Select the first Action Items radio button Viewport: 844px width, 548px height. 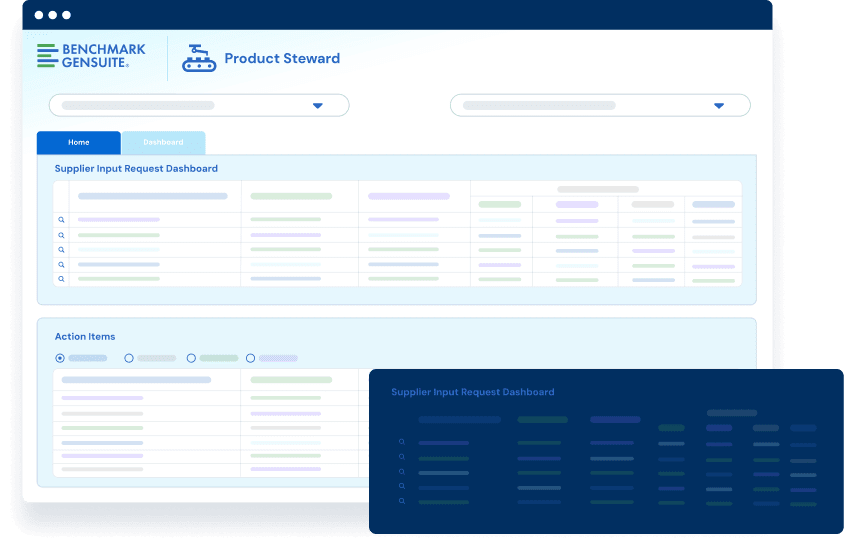[60, 358]
